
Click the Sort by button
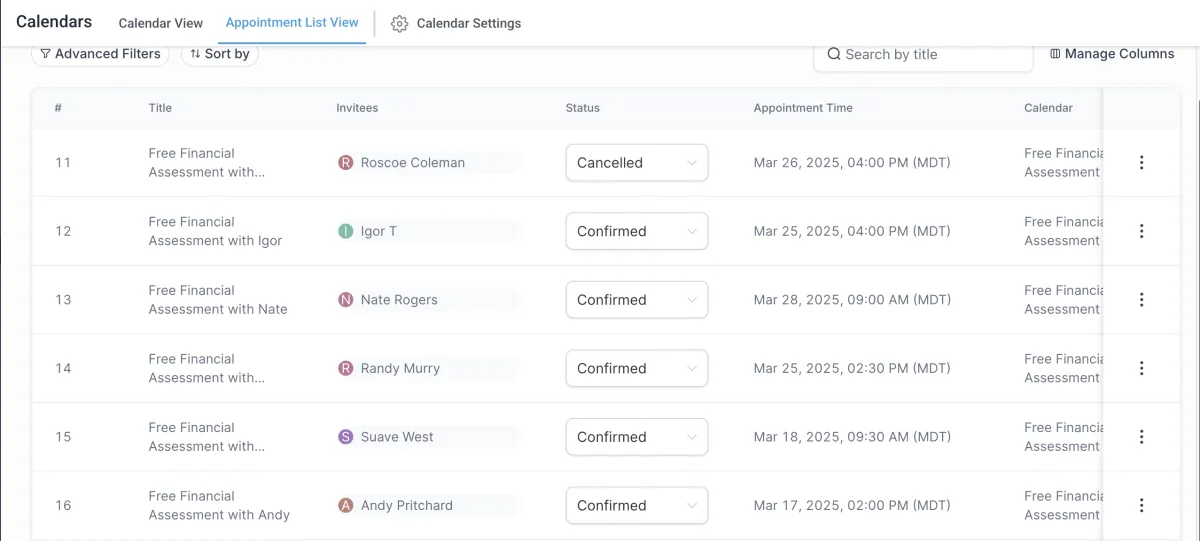point(220,54)
